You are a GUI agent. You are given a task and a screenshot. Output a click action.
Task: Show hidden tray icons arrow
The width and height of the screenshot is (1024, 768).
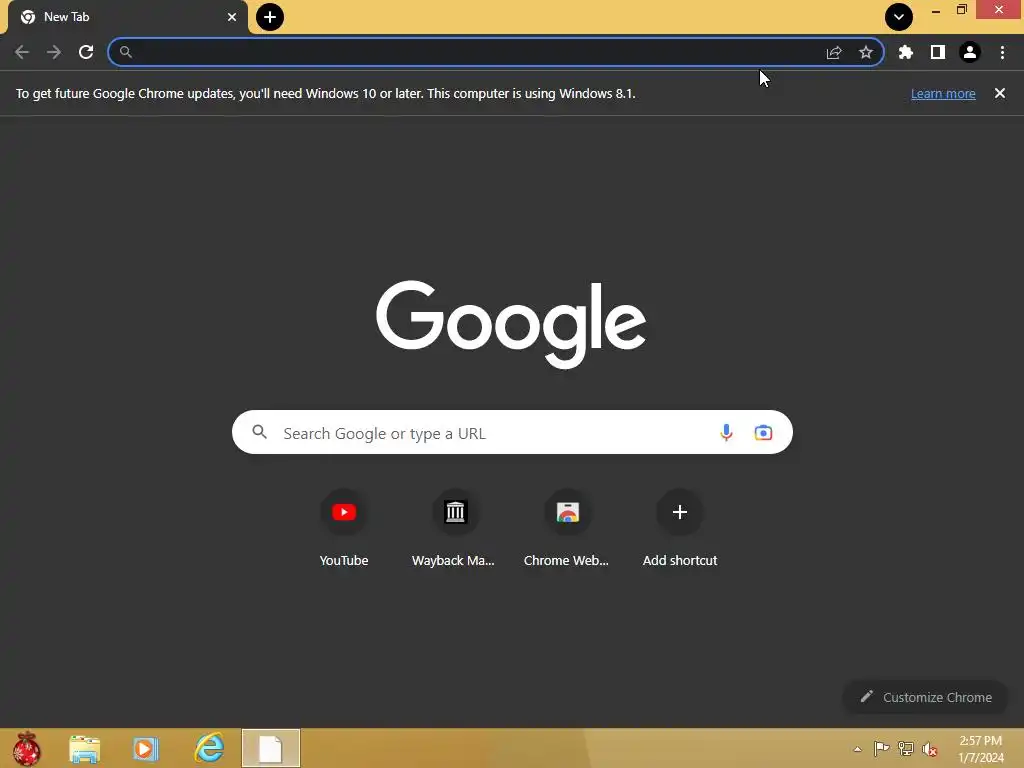[857, 749]
